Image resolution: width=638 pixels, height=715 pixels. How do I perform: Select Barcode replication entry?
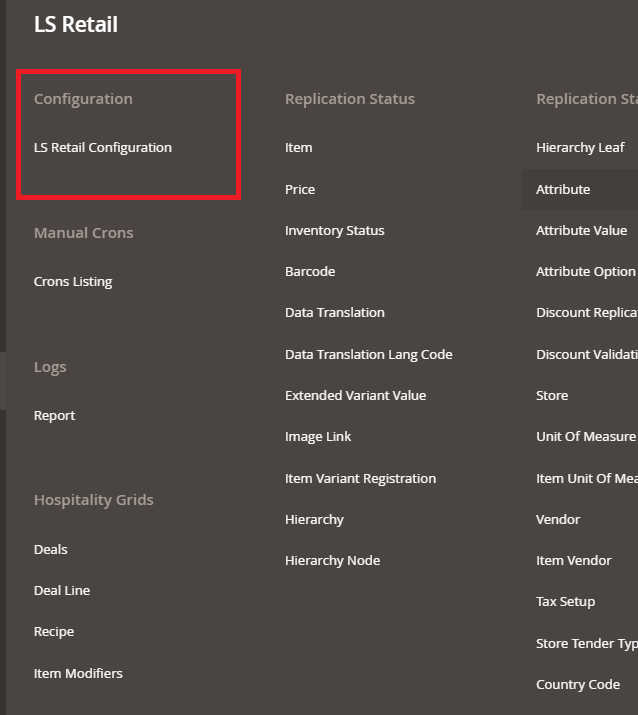pyautogui.click(x=310, y=272)
